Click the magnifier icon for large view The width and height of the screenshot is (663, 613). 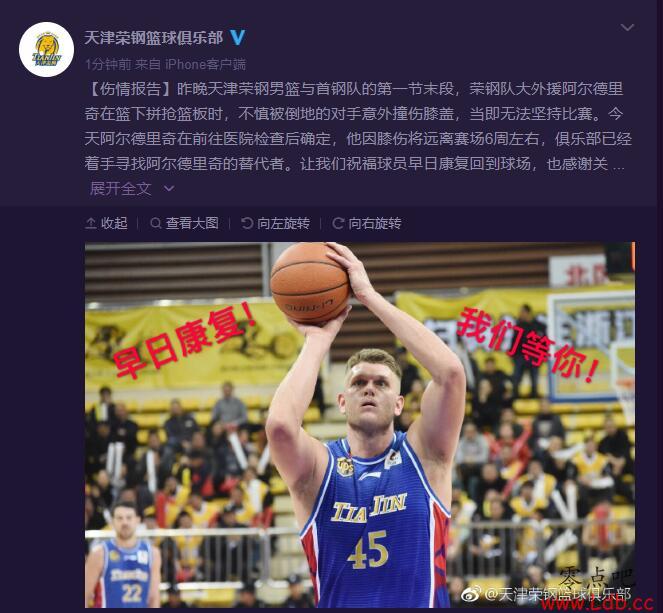[x=156, y=223]
